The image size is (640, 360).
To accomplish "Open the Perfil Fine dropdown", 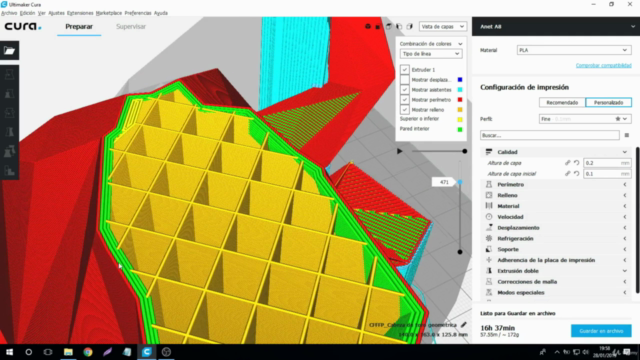I will click(585, 119).
